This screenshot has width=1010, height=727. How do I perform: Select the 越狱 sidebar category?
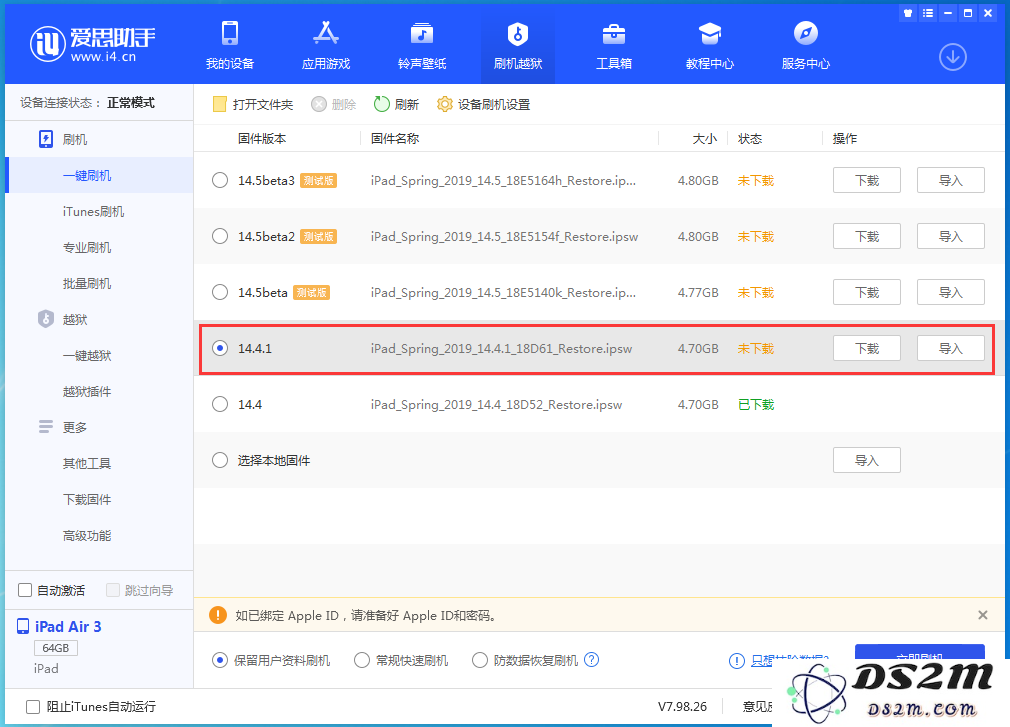pos(63,319)
